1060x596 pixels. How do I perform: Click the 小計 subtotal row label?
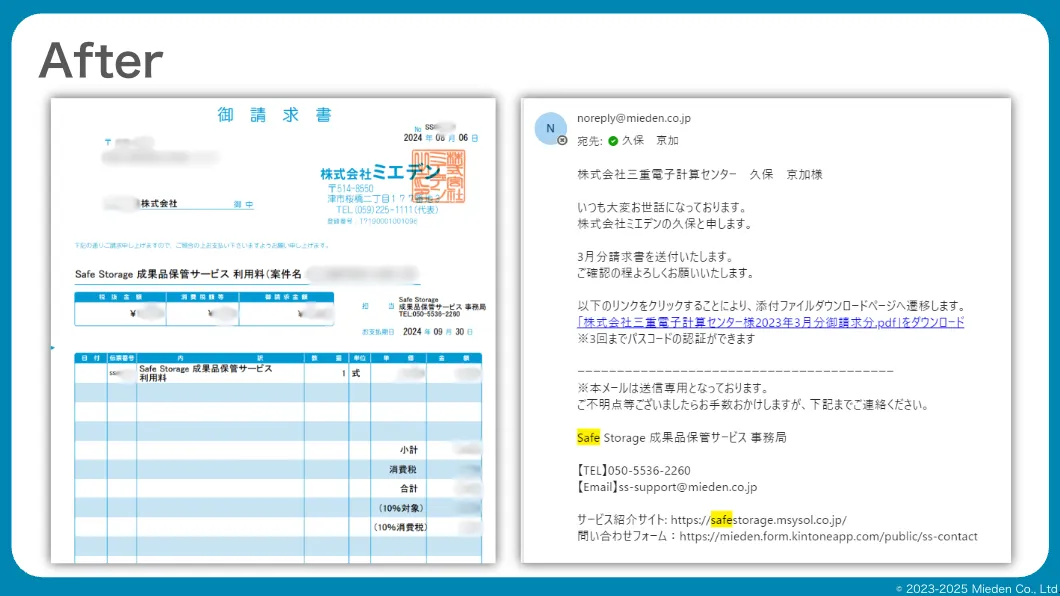(x=409, y=450)
